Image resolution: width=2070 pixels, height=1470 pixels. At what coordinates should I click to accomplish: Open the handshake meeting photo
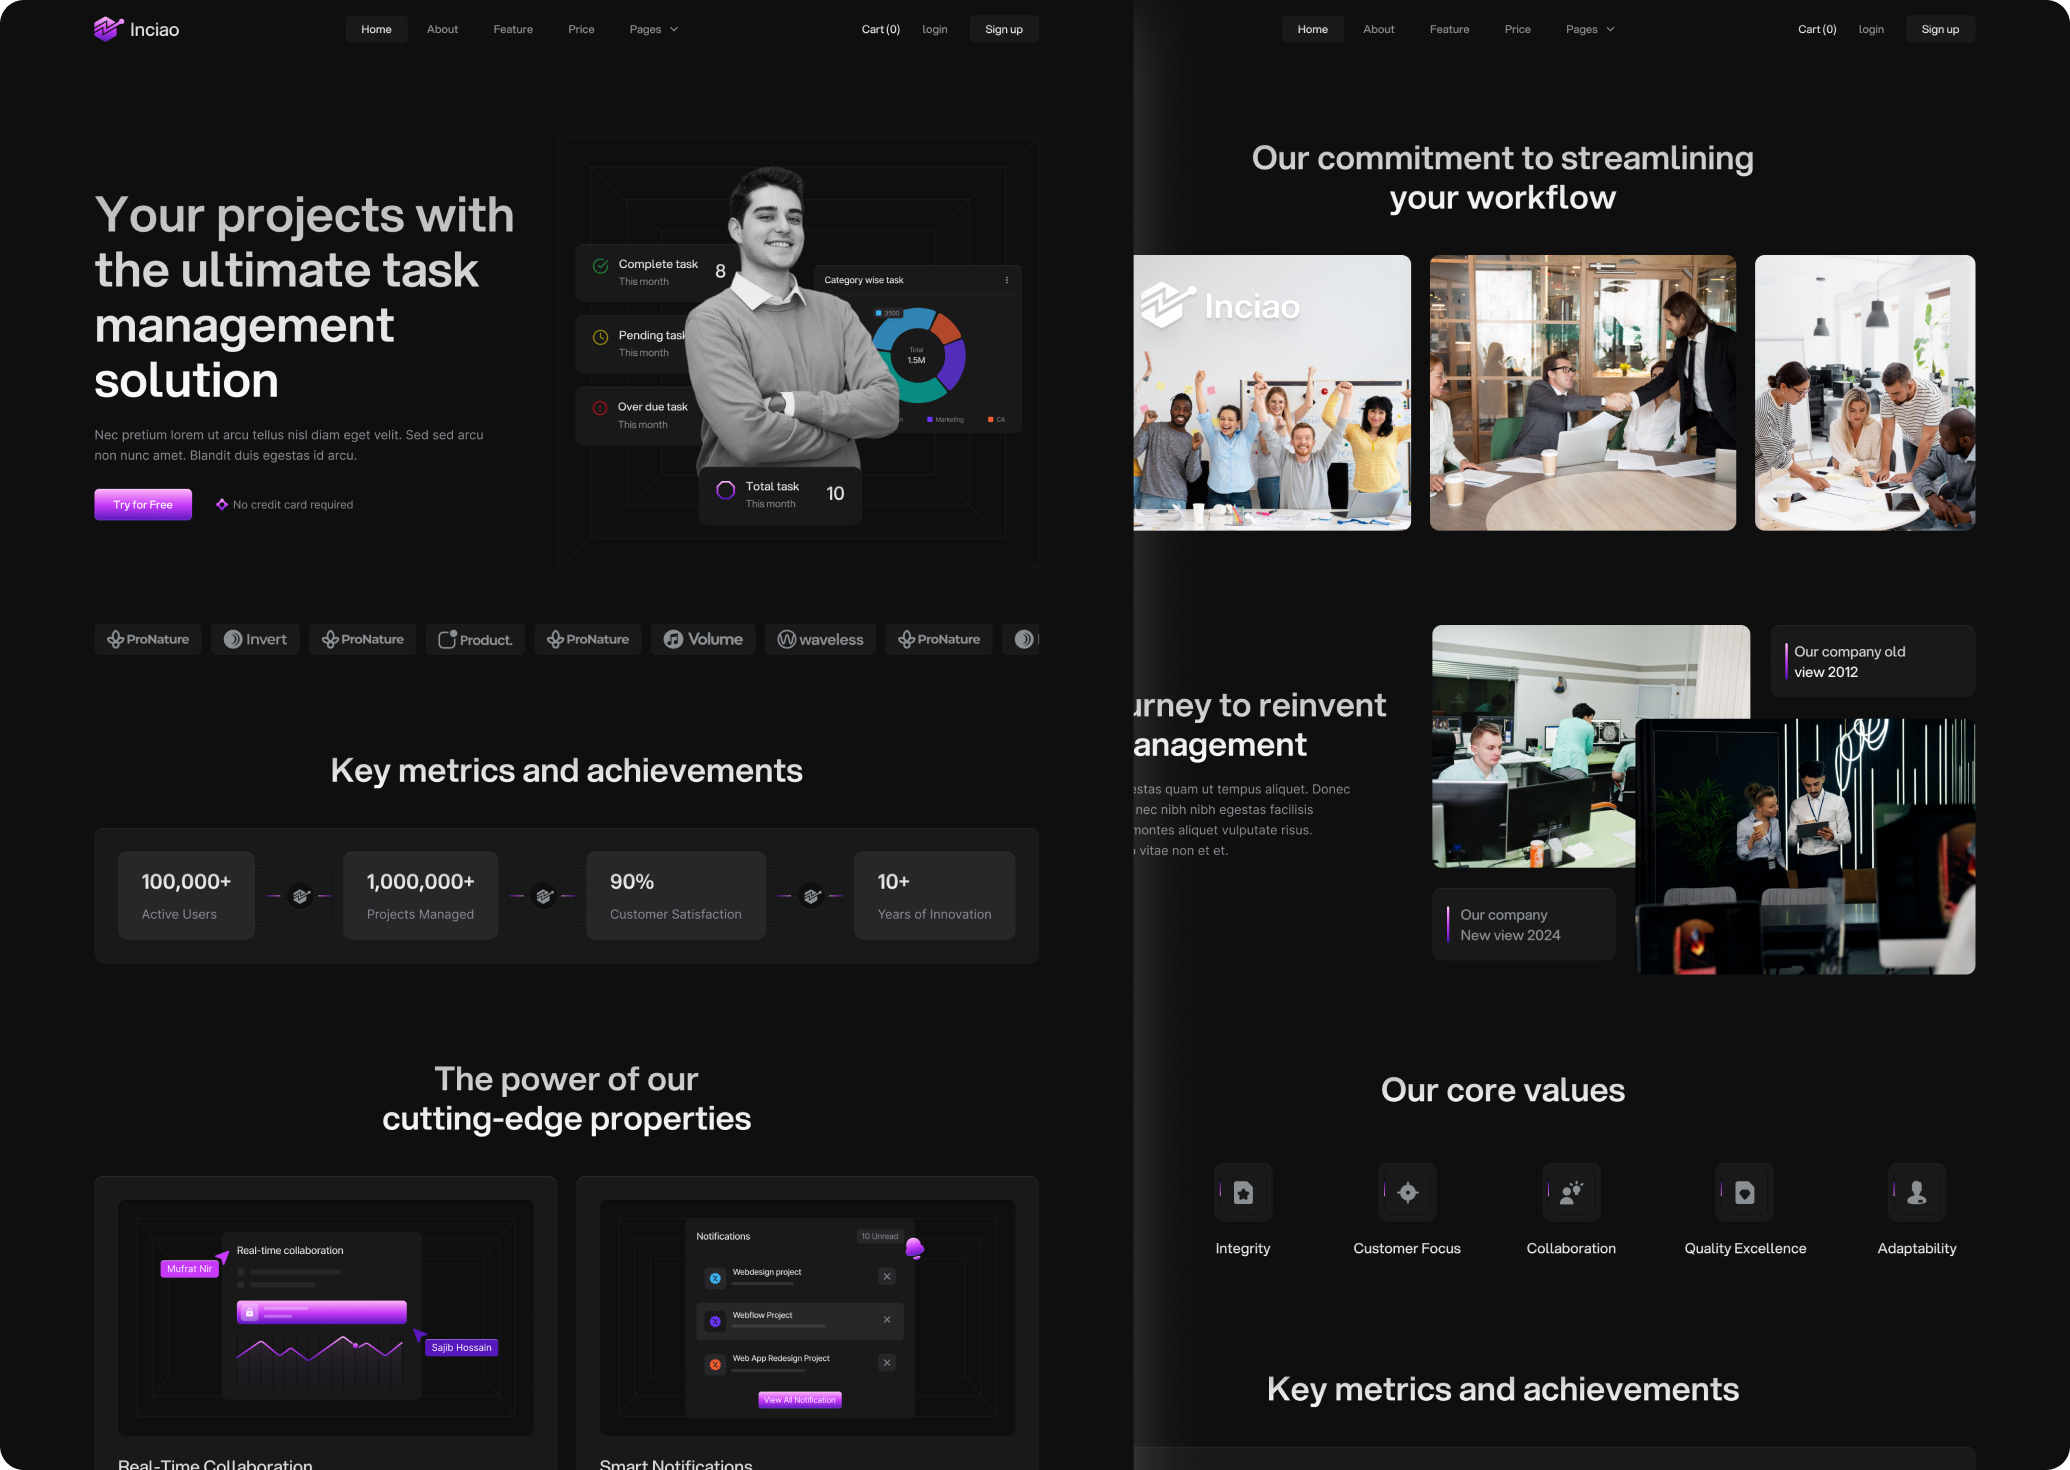[x=1582, y=393]
